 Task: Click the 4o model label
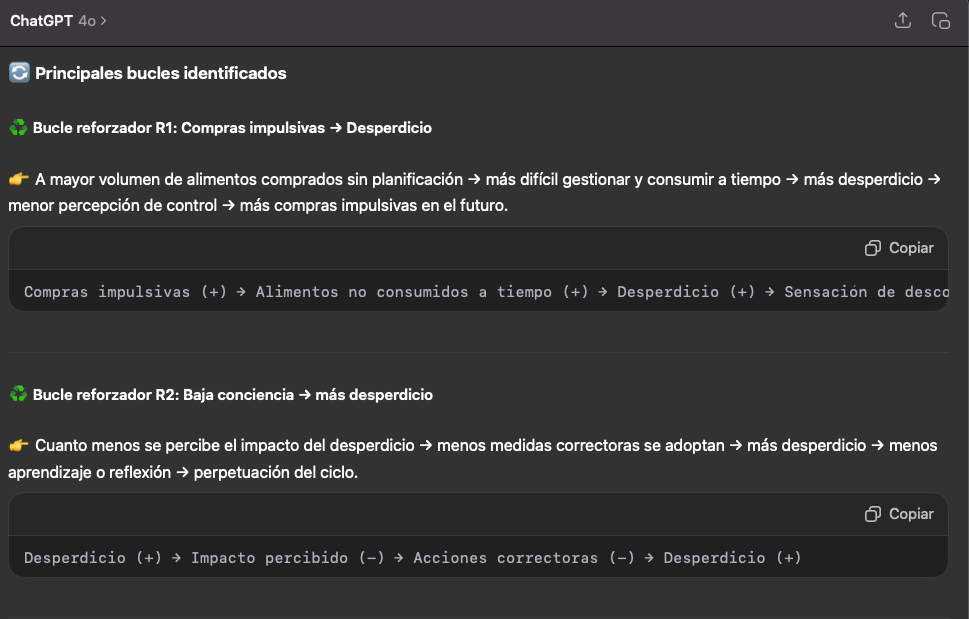pos(87,21)
